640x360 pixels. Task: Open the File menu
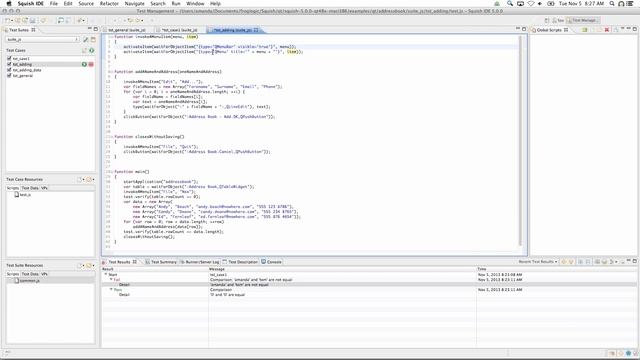(53, 3)
